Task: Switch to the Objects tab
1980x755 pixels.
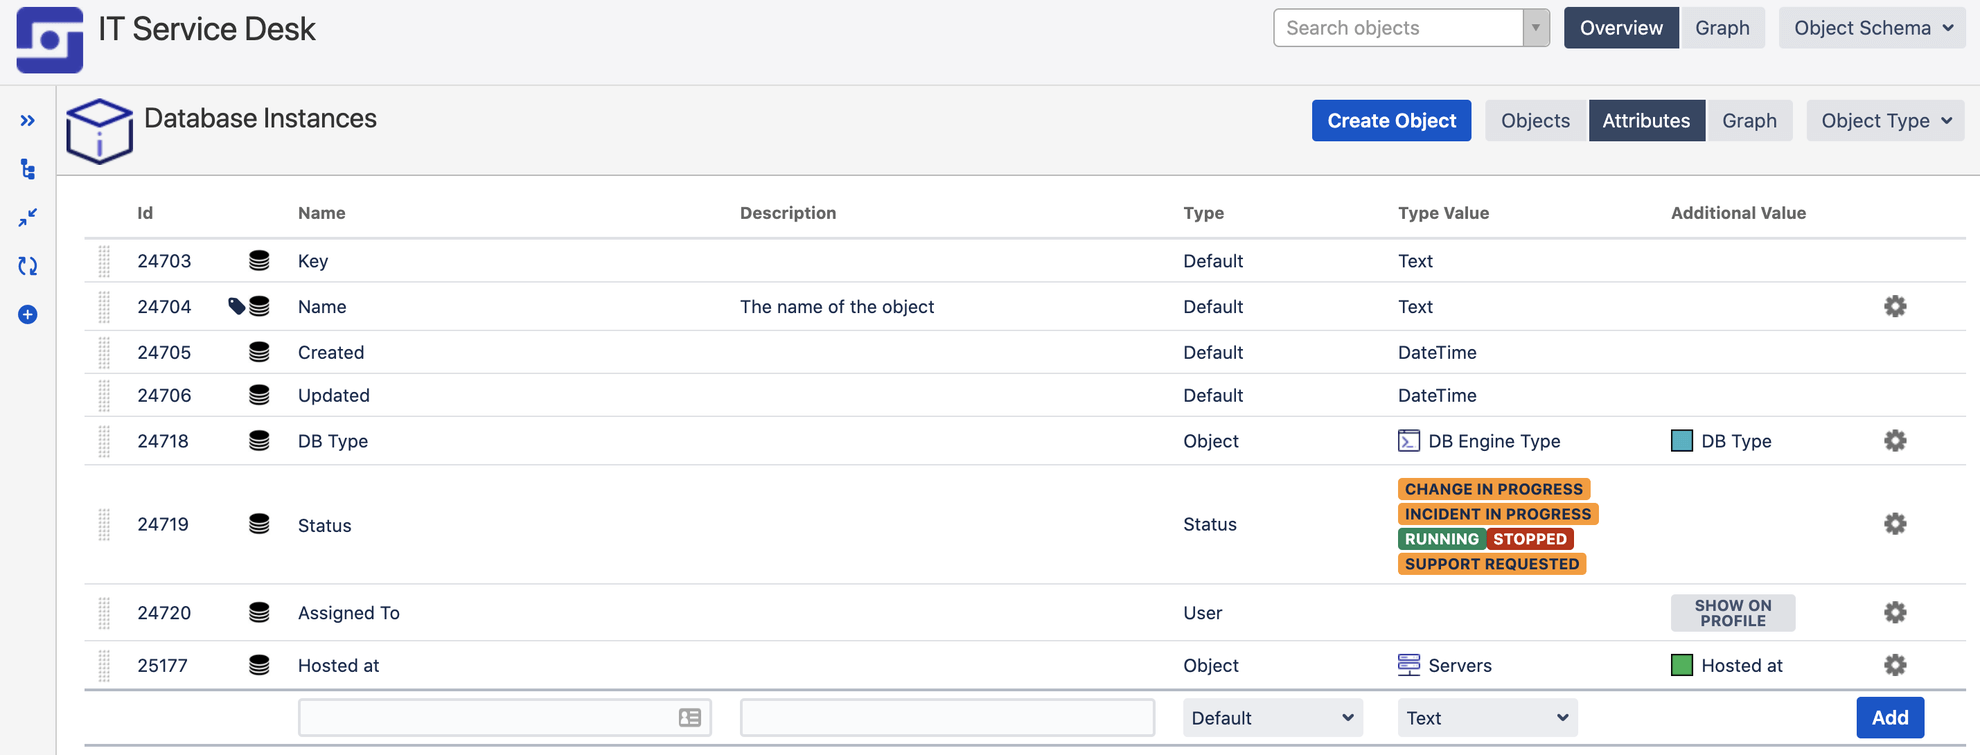Action: pyautogui.click(x=1535, y=121)
